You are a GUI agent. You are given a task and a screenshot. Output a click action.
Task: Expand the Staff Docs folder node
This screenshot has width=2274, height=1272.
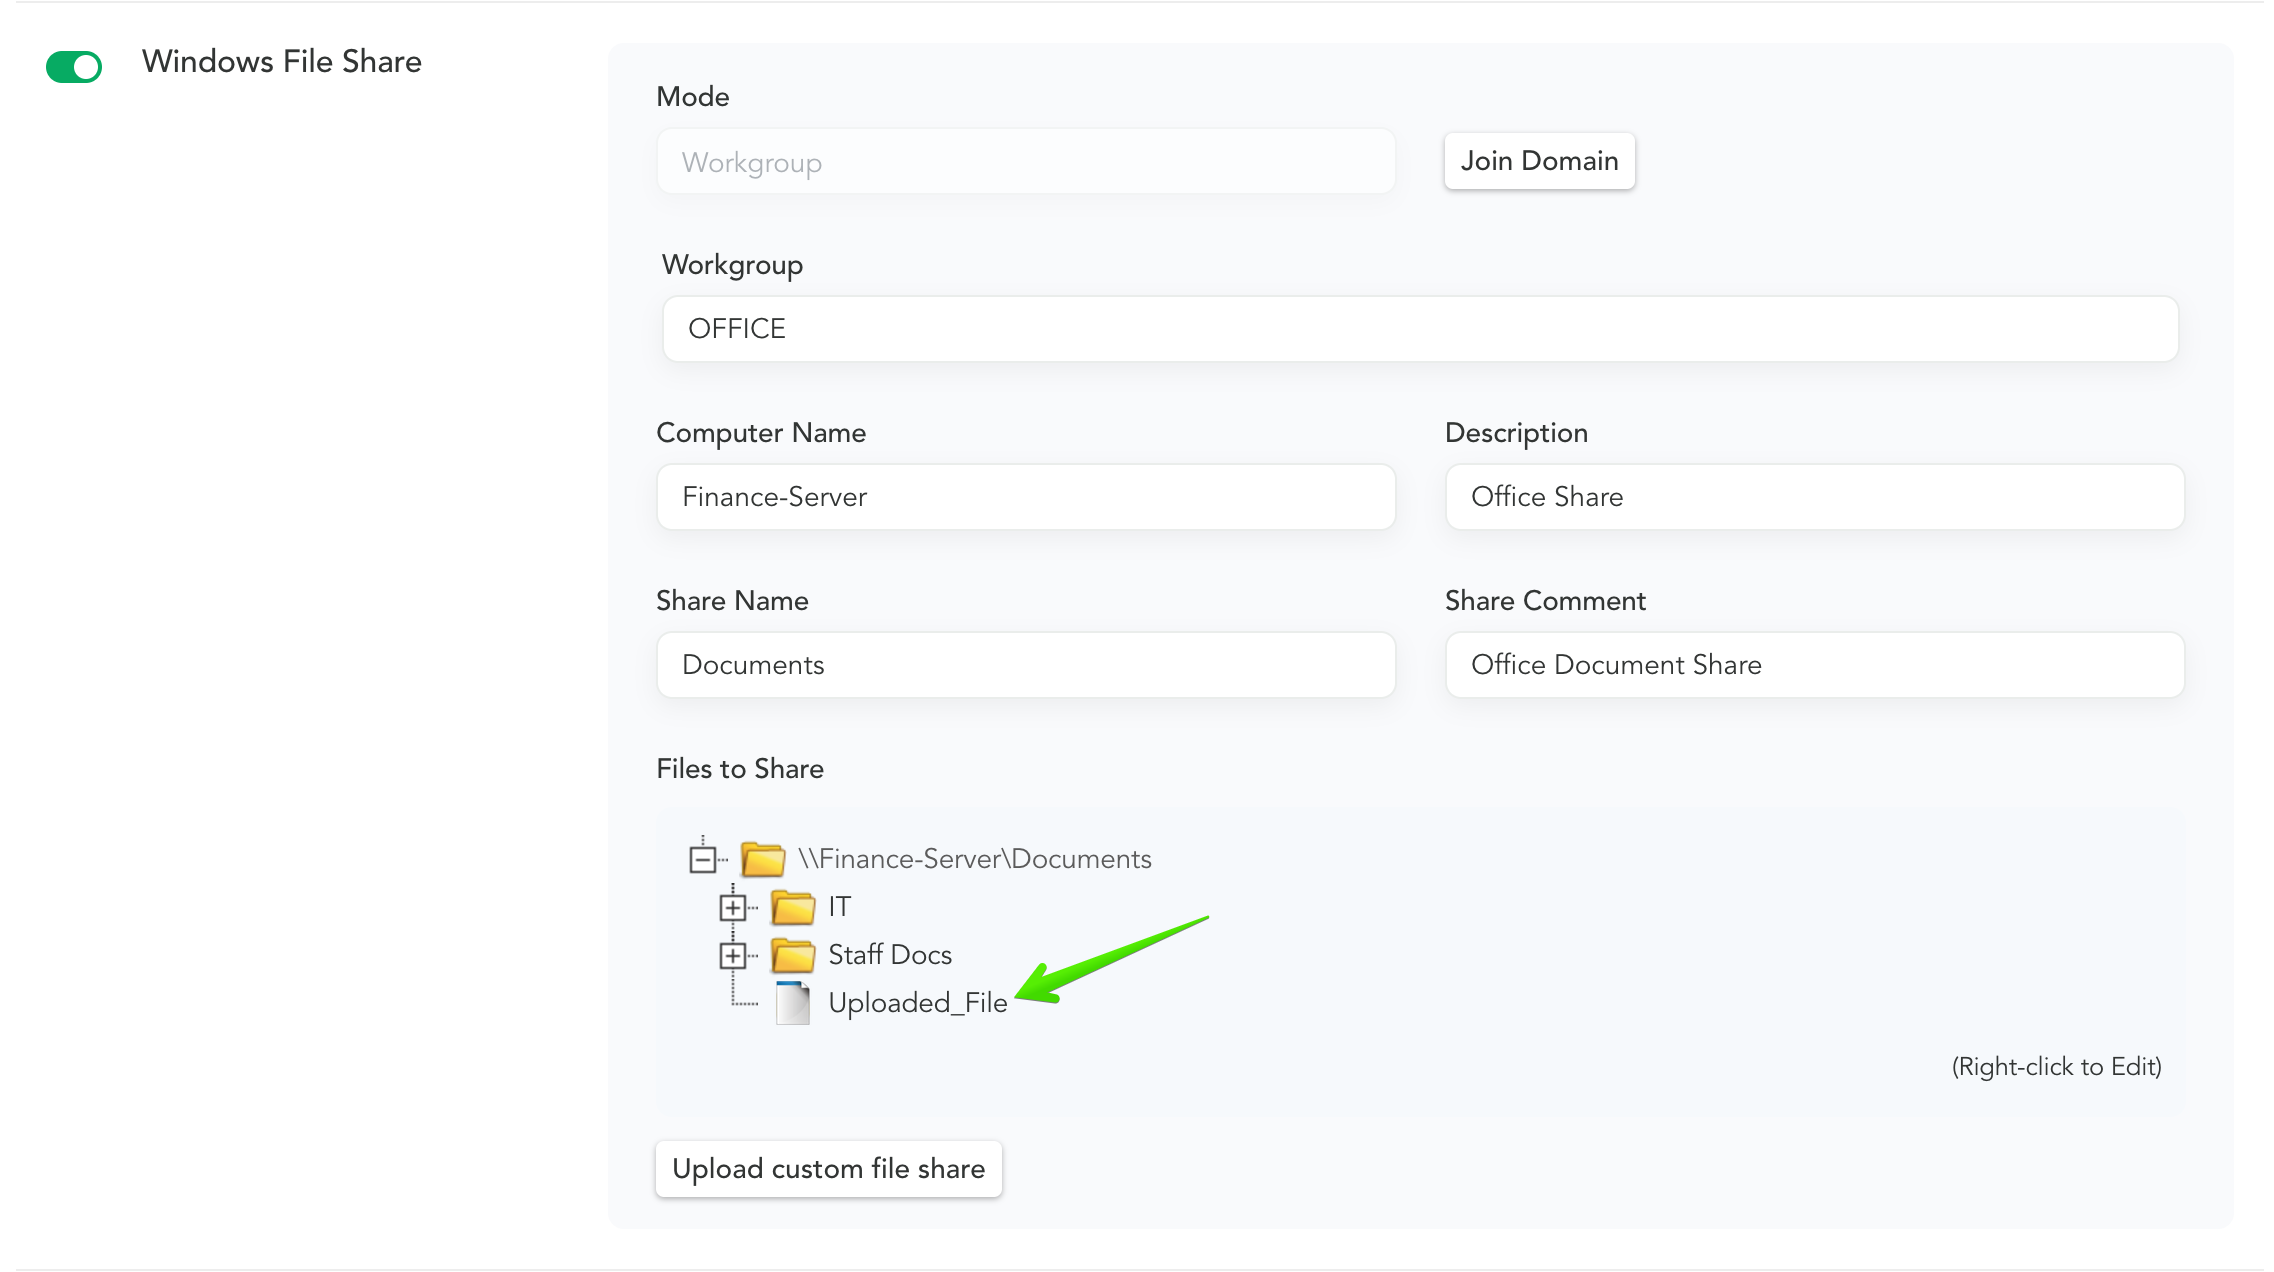[x=733, y=955]
